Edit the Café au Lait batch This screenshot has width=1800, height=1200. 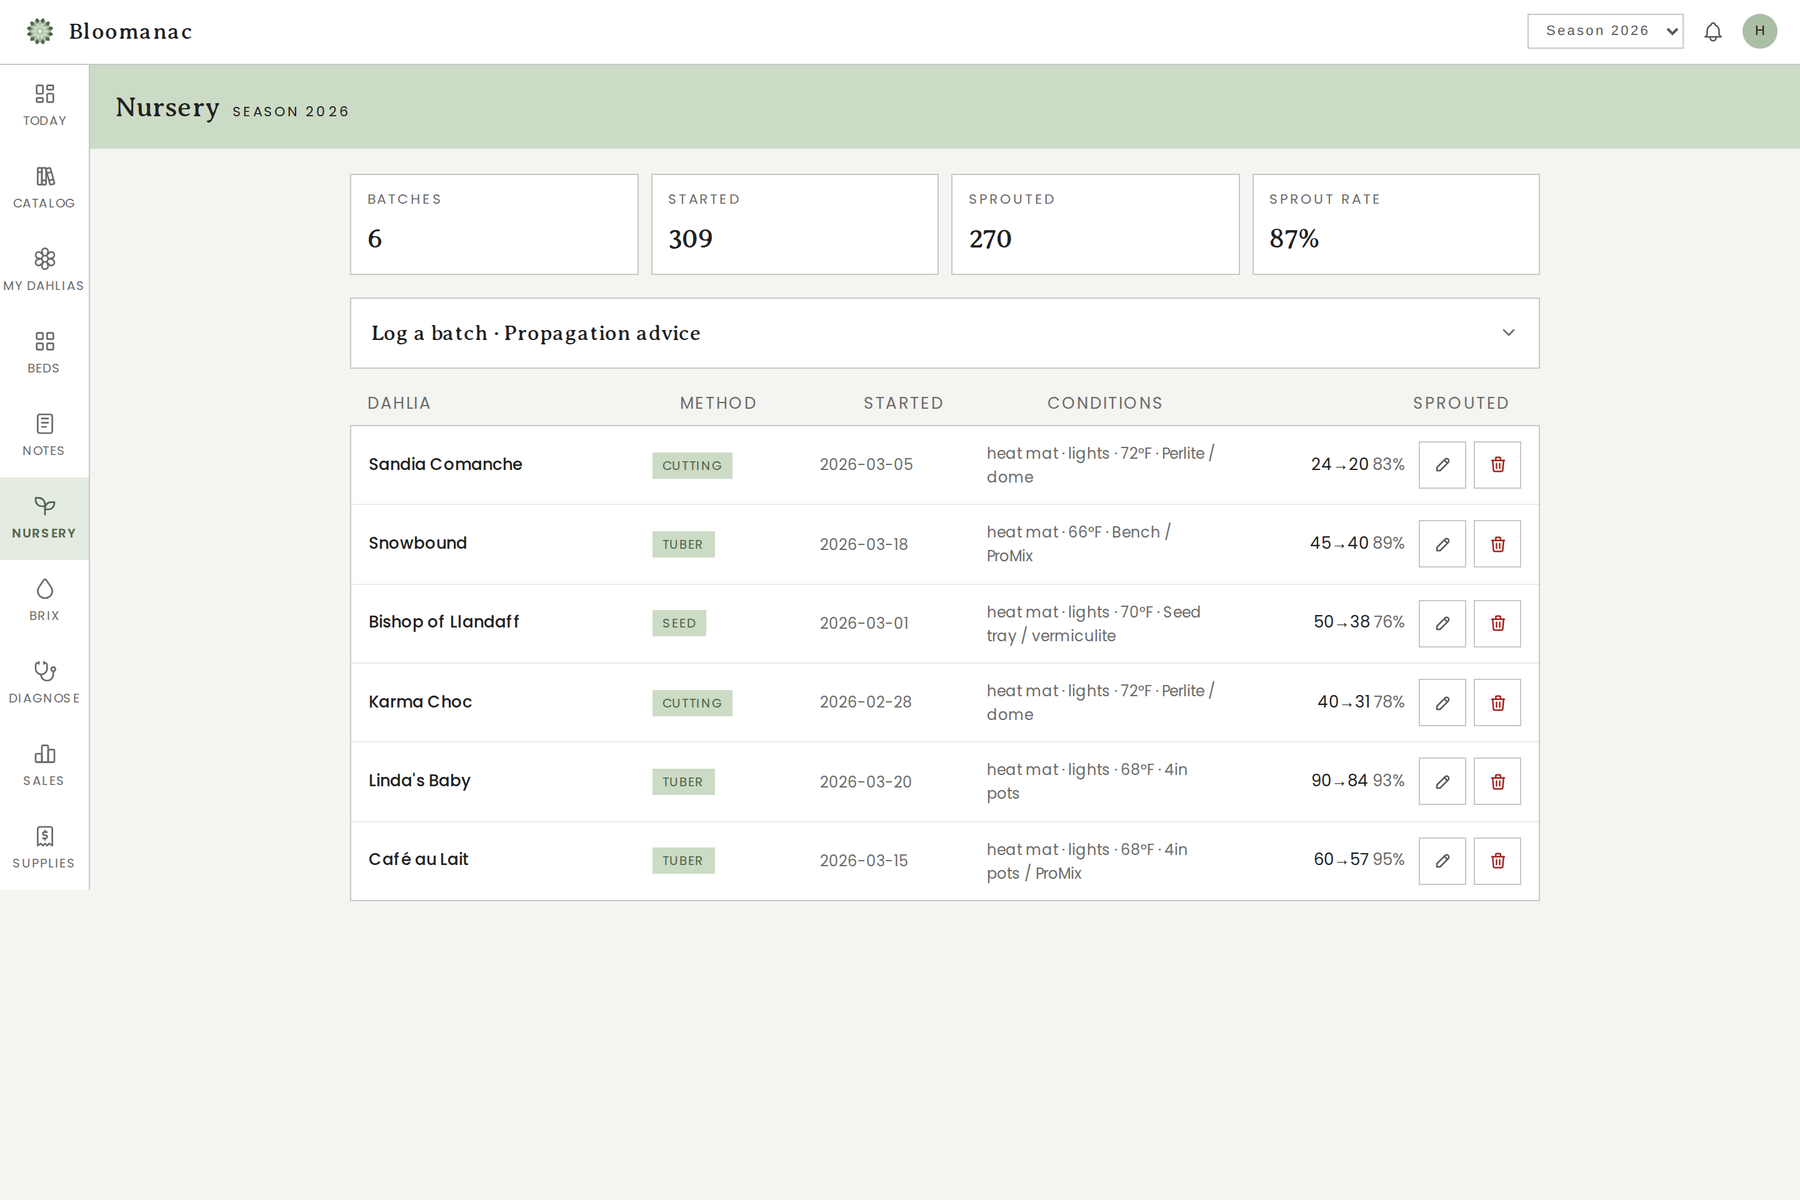pyautogui.click(x=1442, y=861)
